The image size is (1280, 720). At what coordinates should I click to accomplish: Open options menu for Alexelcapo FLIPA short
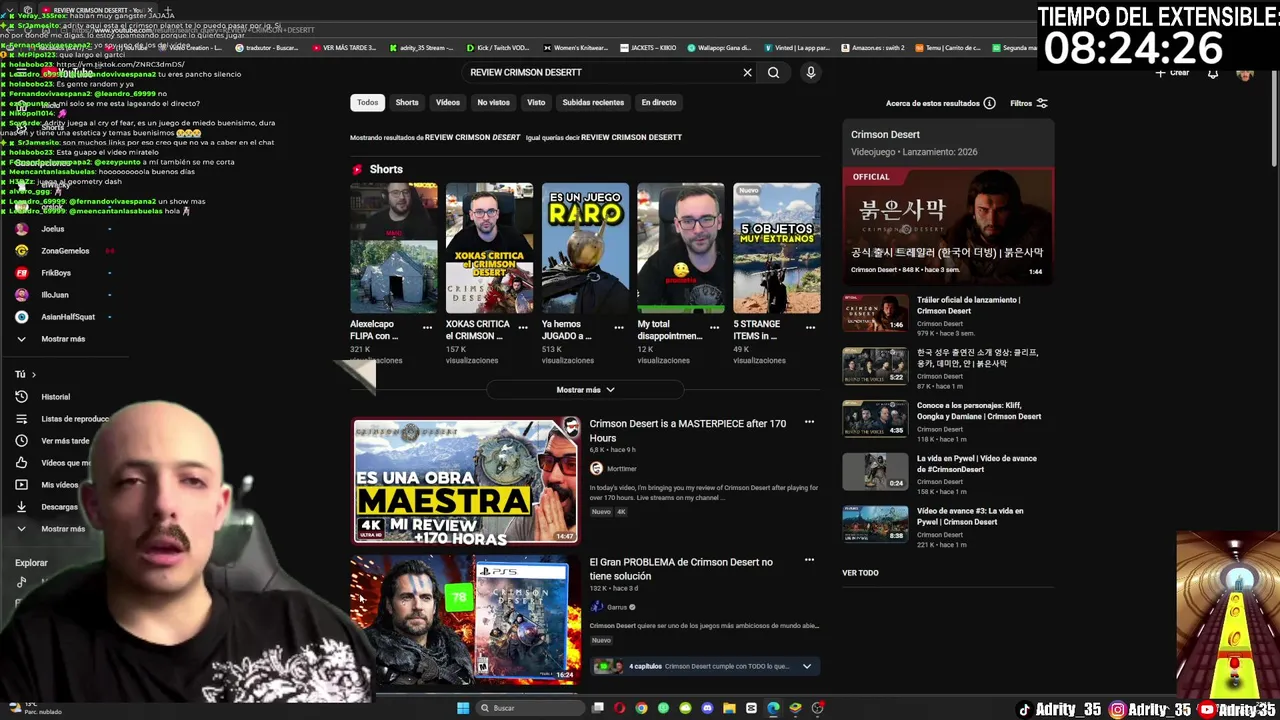(x=427, y=327)
